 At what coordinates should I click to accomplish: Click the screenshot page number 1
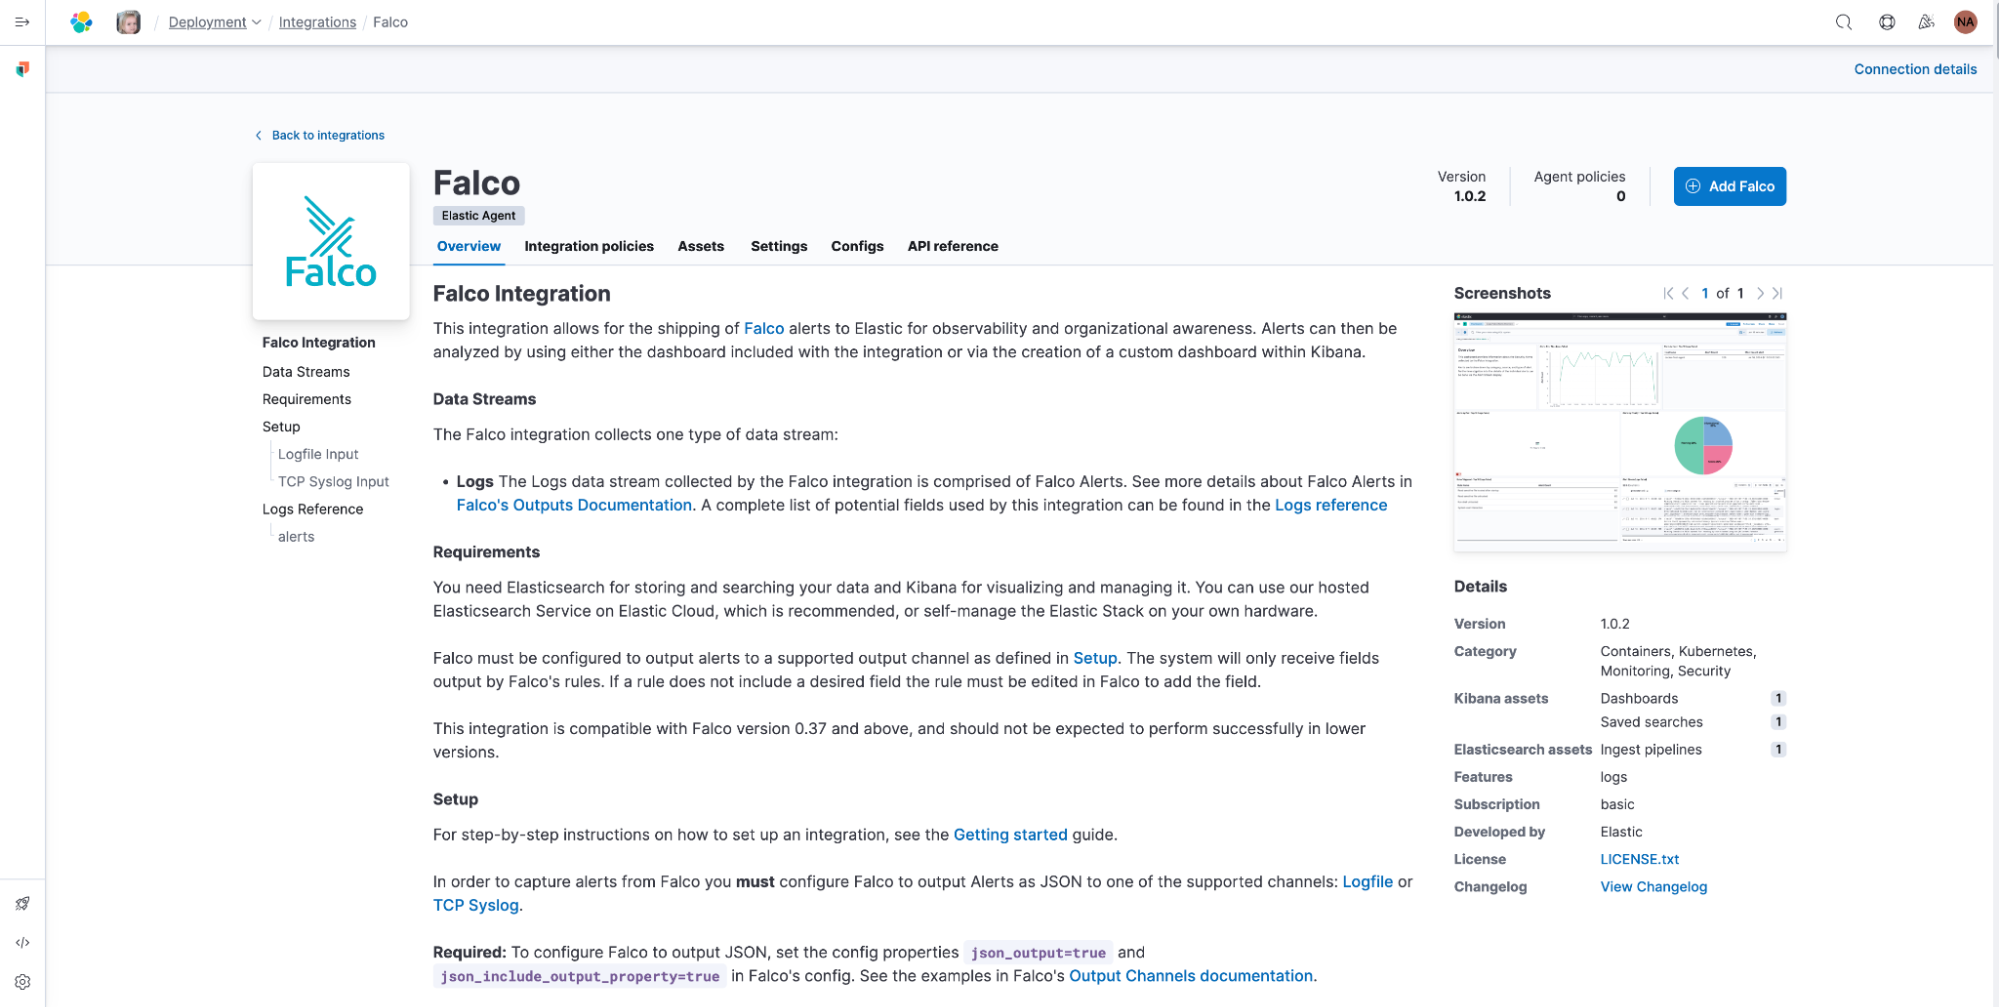pyautogui.click(x=1705, y=293)
